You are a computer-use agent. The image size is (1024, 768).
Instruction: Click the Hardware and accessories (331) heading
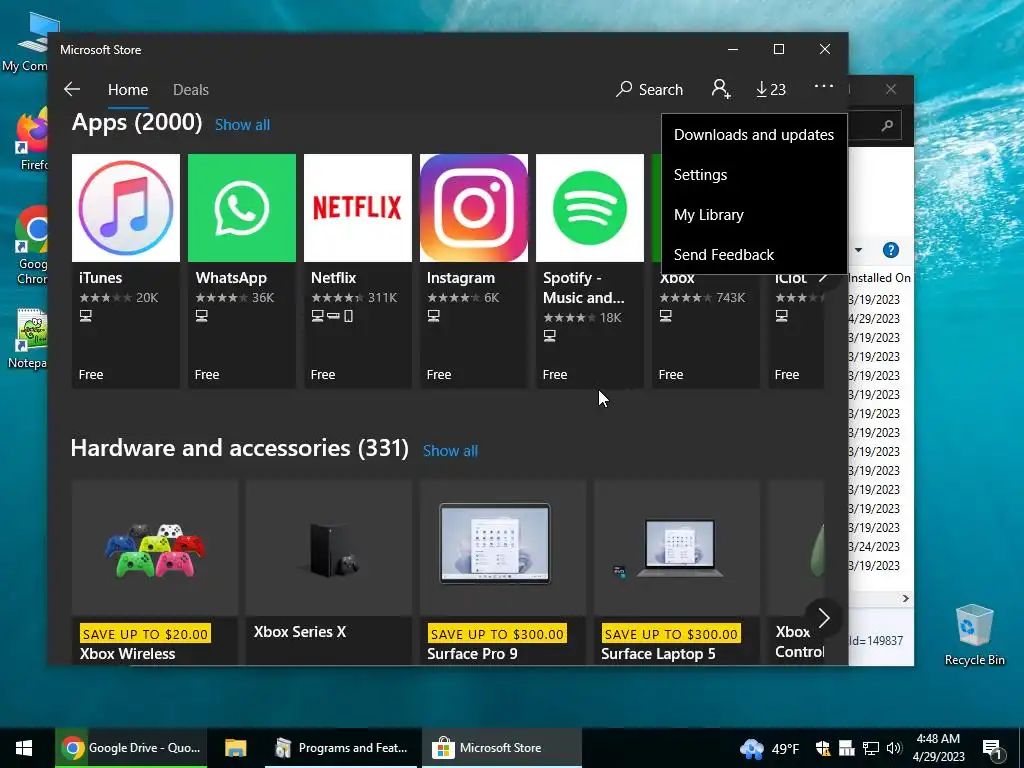[x=240, y=448]
